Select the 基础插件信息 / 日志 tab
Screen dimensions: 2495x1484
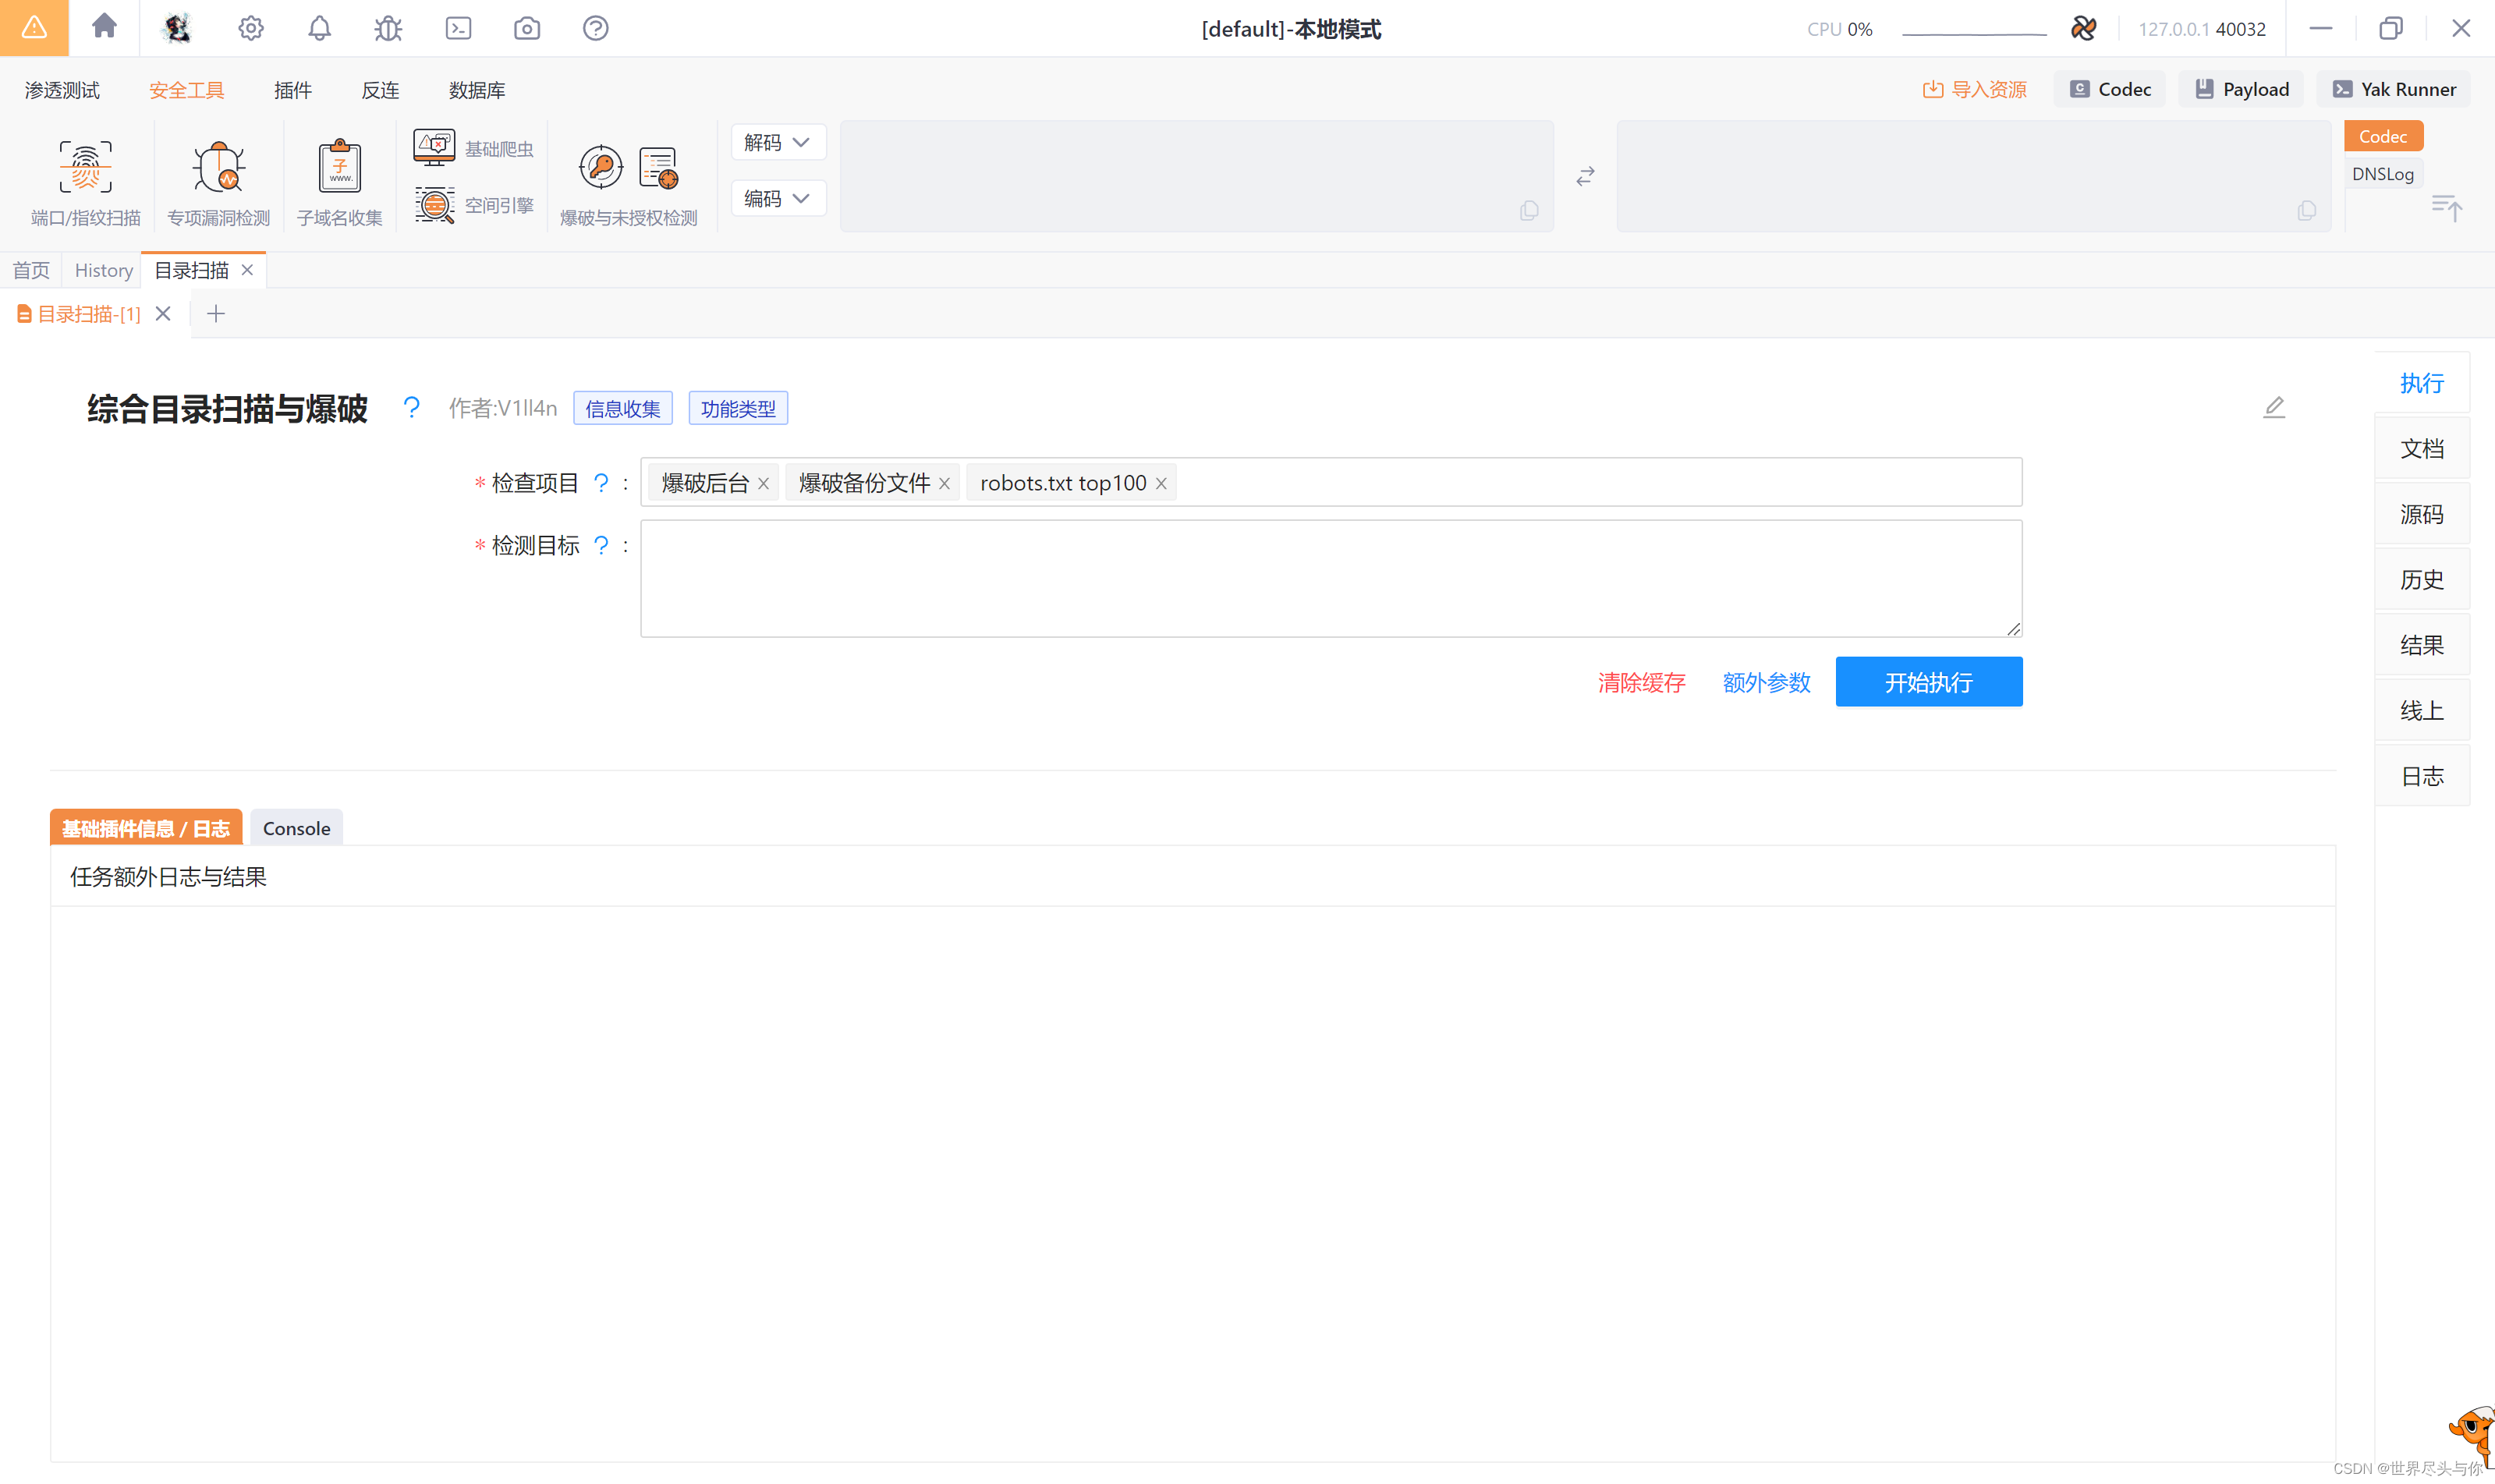coord(146,828)
